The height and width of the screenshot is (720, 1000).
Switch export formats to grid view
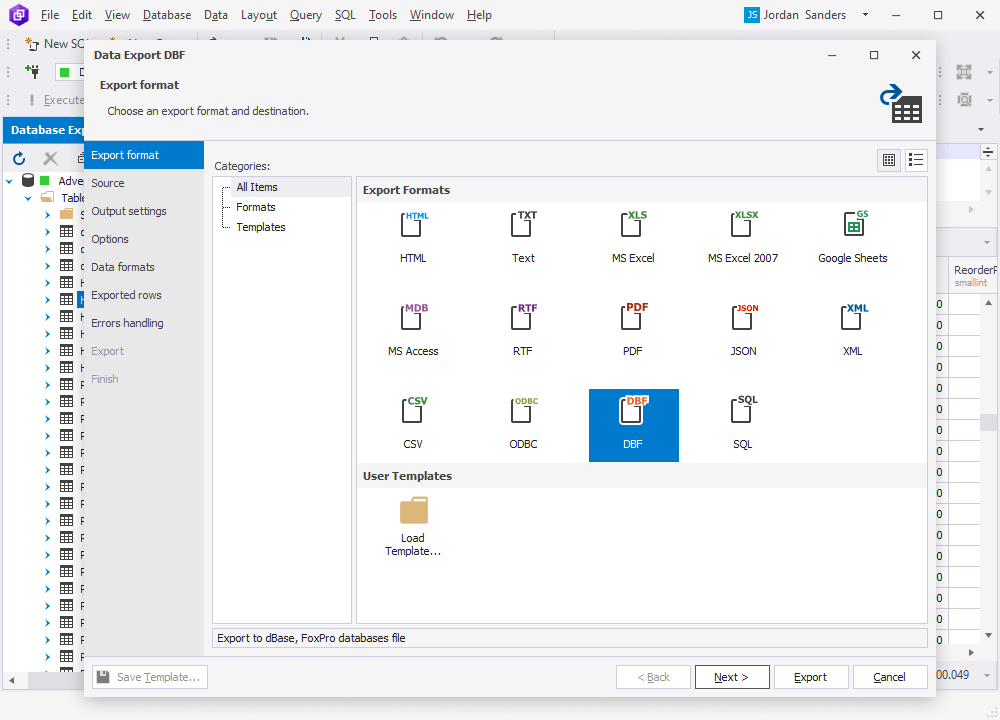[x=888, y=160]
